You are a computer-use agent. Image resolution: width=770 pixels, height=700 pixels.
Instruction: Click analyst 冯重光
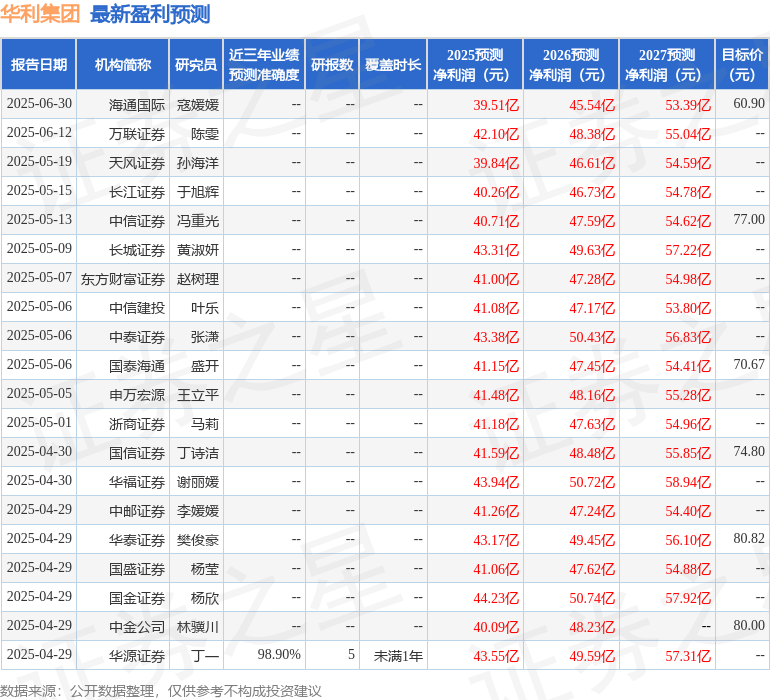(x=198, y=221)
